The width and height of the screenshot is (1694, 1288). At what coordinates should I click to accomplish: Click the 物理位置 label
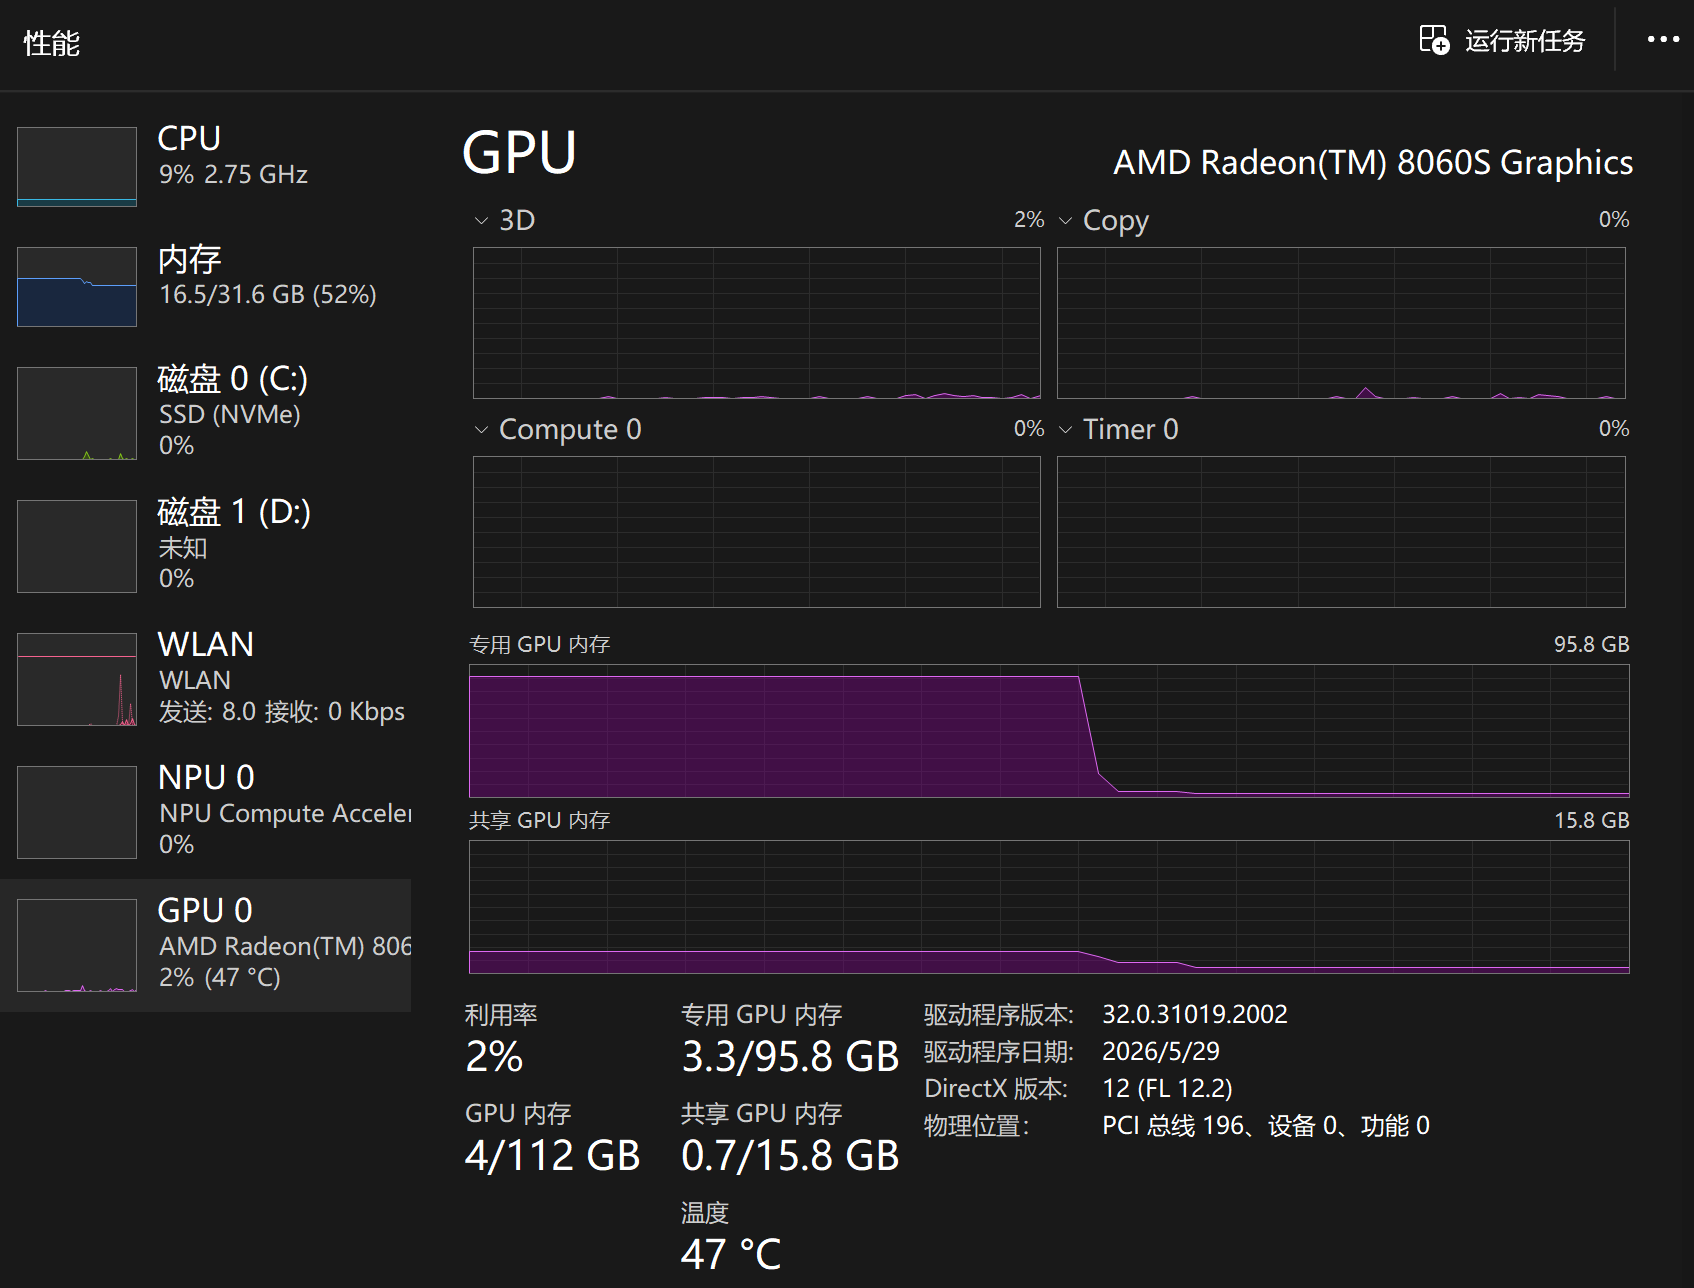[x=977, y=1126]
